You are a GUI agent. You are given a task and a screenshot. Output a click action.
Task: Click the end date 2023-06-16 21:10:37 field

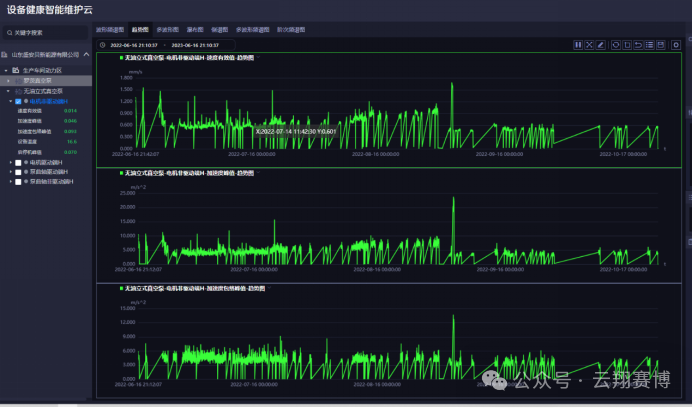pos(195,45)
